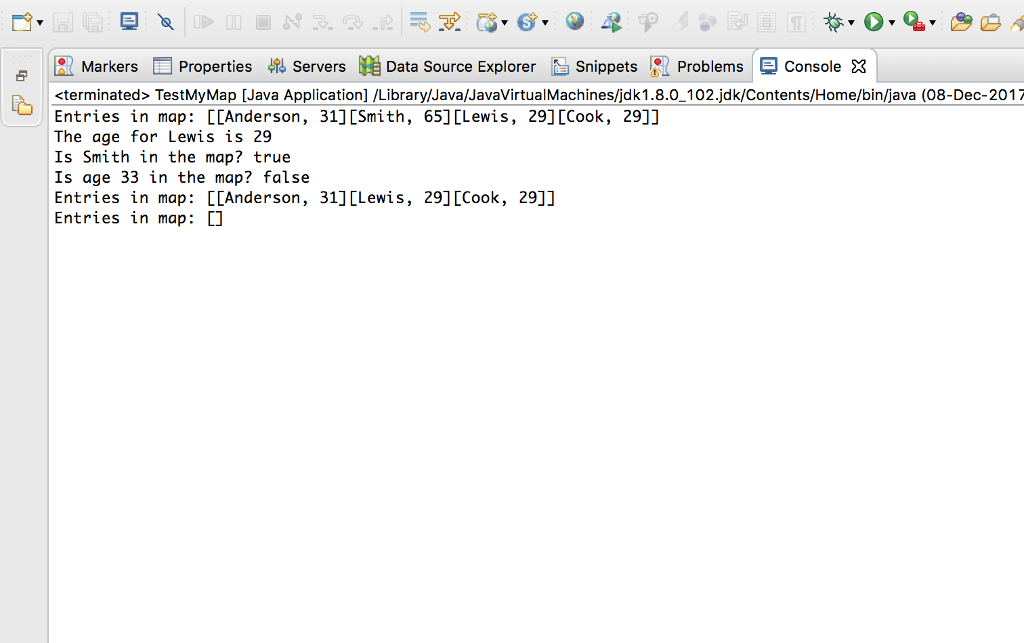Viewport: 1024px width, 643px height.
Task: Open a terminal with monitor icon
Action: (129, 22)
